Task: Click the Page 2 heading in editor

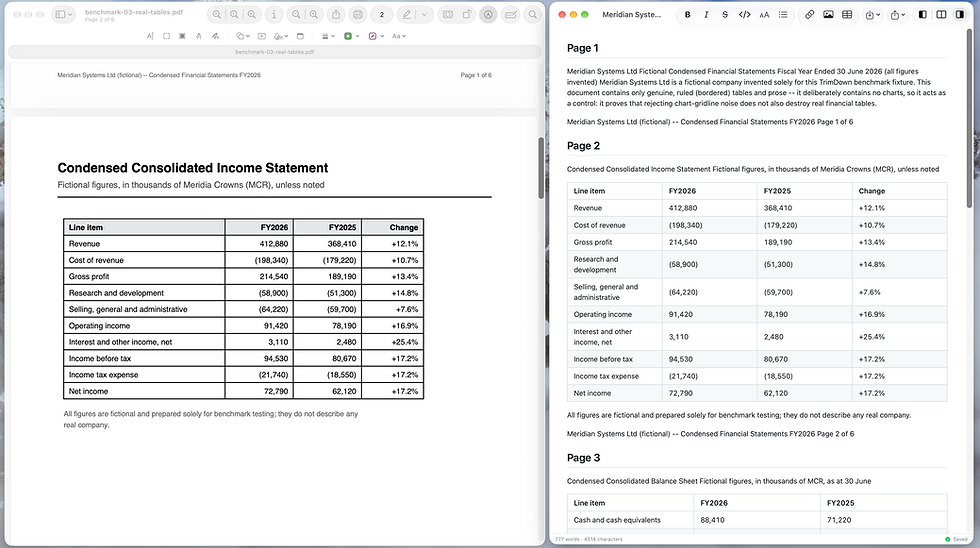Action: point(583,146)
